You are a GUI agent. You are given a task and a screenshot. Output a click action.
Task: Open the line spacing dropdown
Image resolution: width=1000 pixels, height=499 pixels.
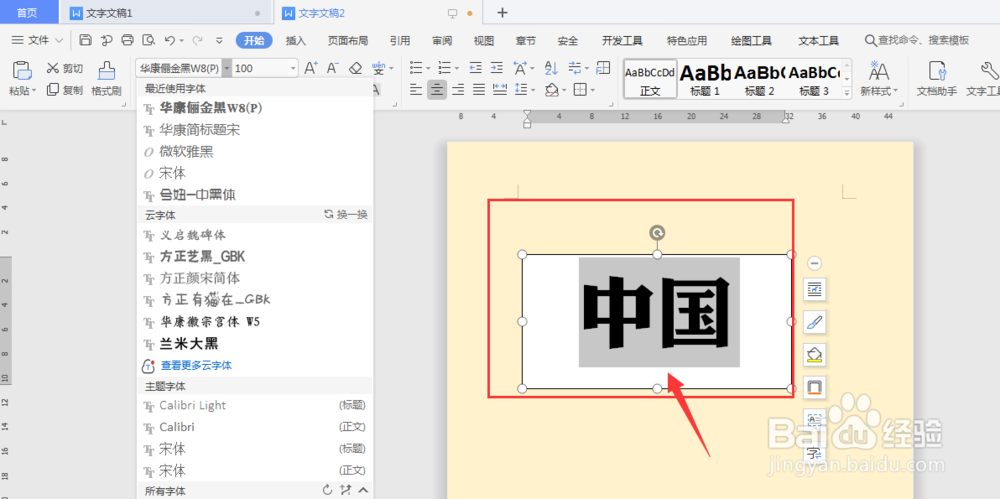click(533, 90)
